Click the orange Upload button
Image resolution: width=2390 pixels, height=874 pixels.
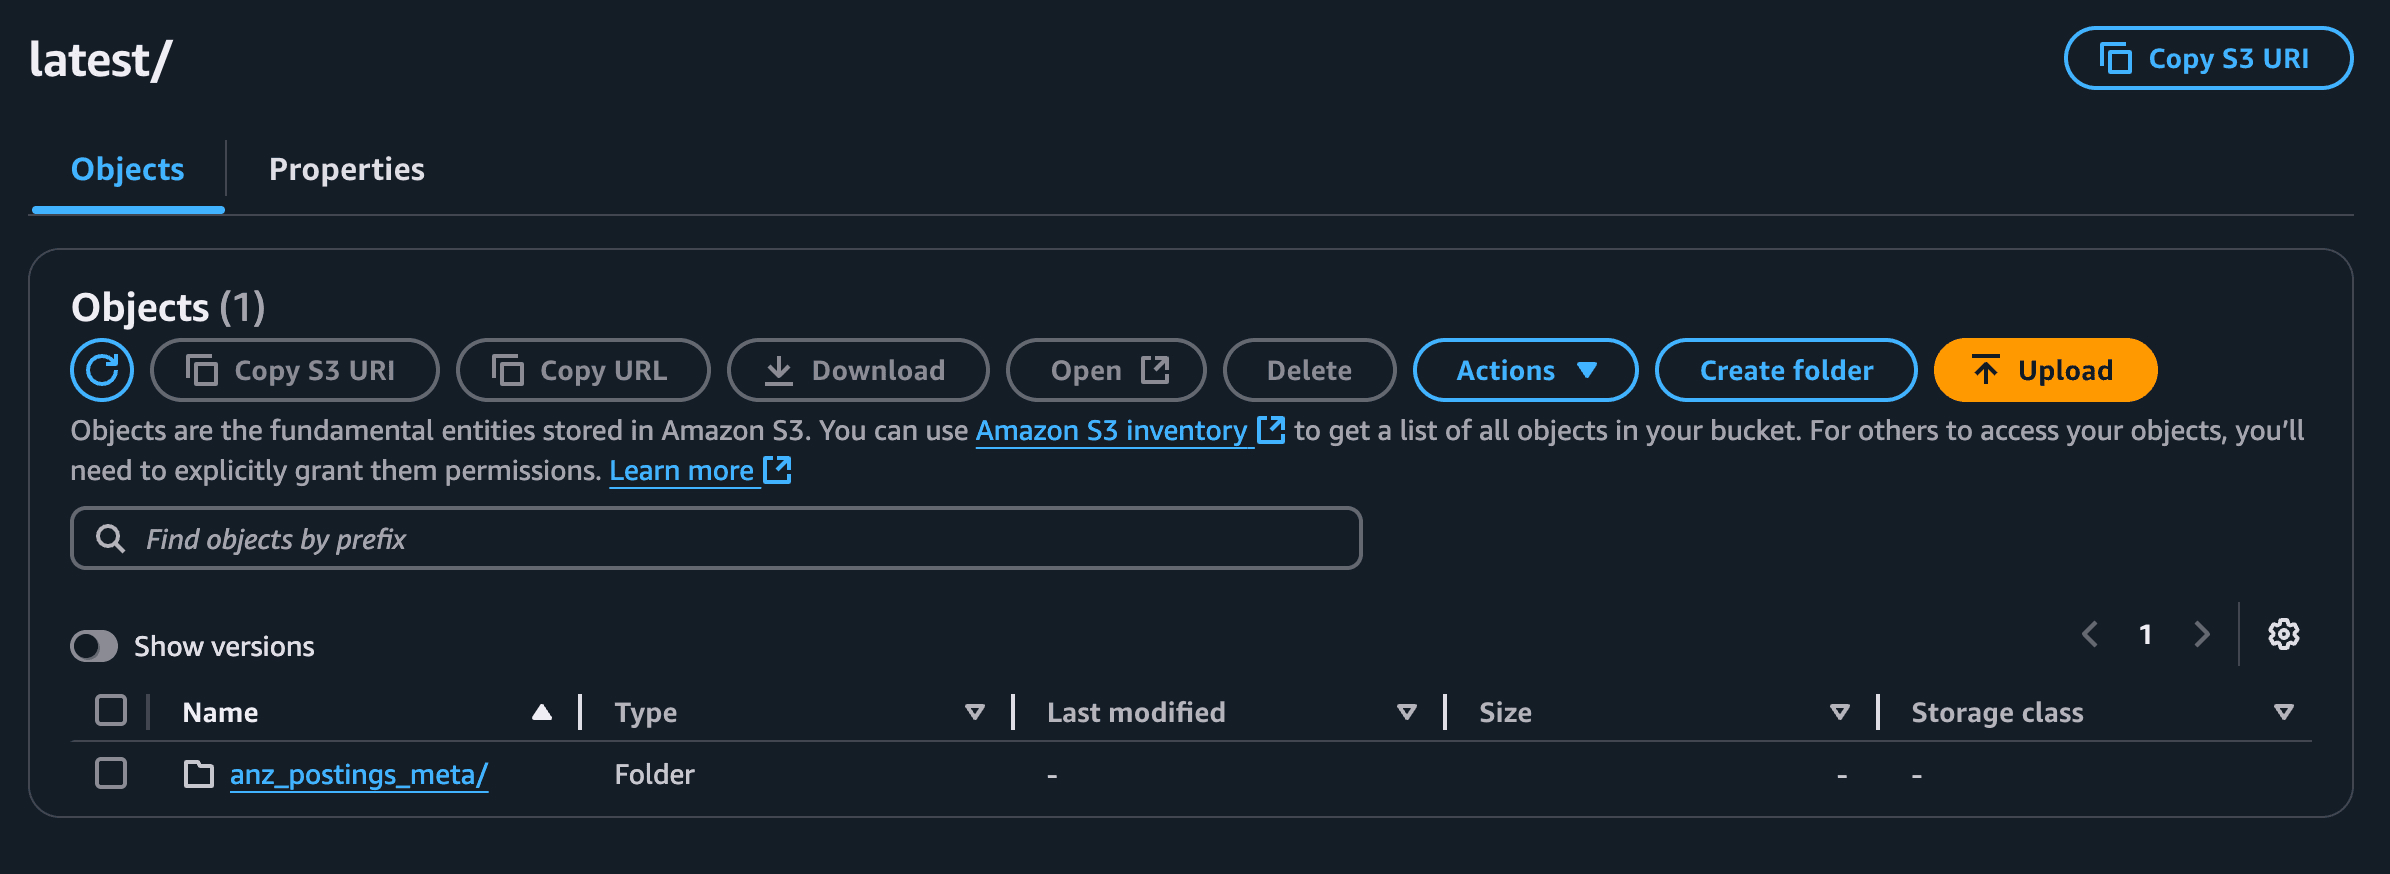(2045, 370)
